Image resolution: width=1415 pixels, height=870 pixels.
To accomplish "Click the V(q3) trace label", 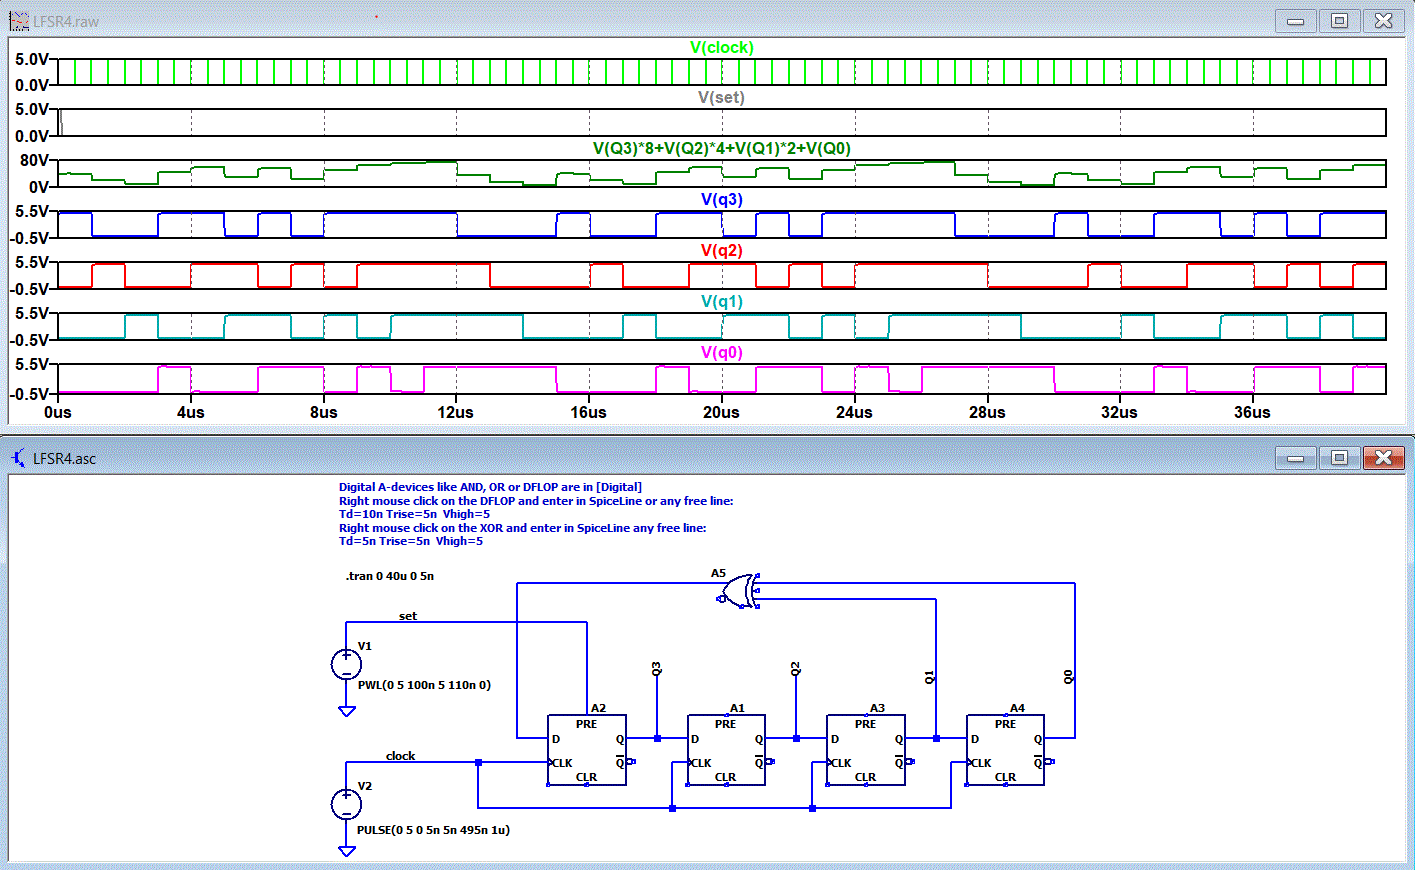I will point(722,199).
